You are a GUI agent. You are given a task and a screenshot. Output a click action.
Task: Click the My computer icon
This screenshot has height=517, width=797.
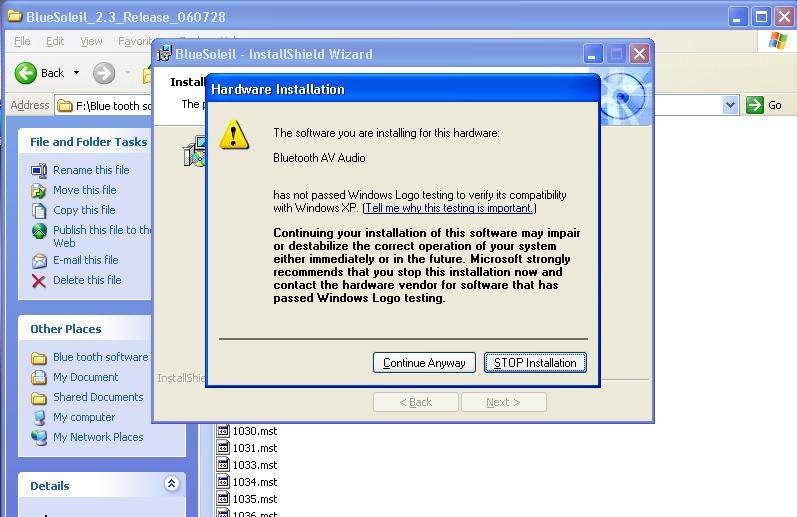pyautogui.click(x=39, y=418)
